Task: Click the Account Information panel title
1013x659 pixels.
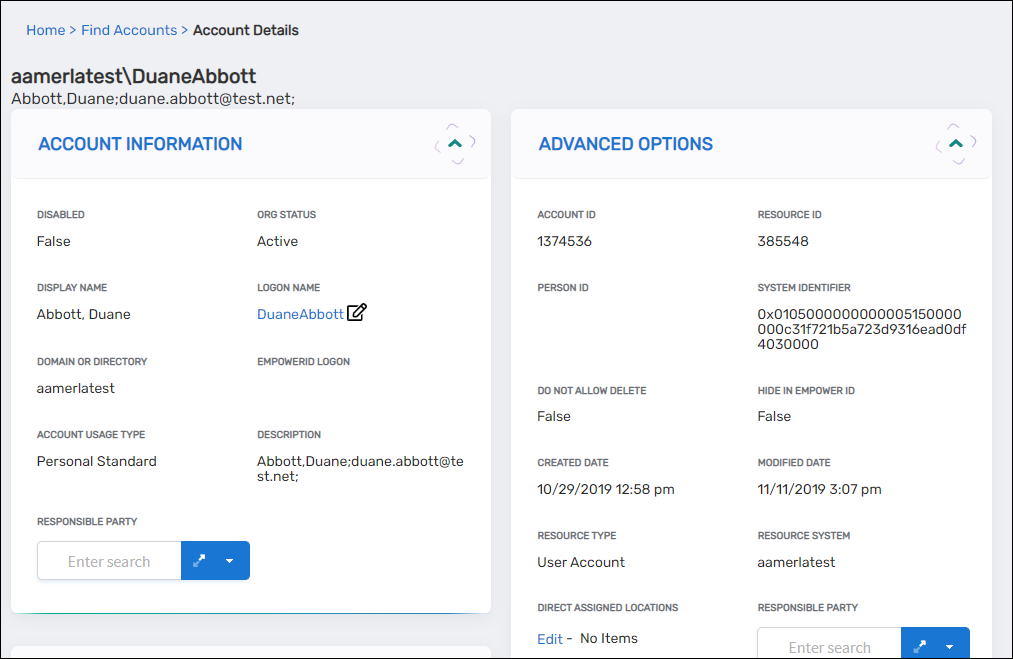Action: click(140, 144)
